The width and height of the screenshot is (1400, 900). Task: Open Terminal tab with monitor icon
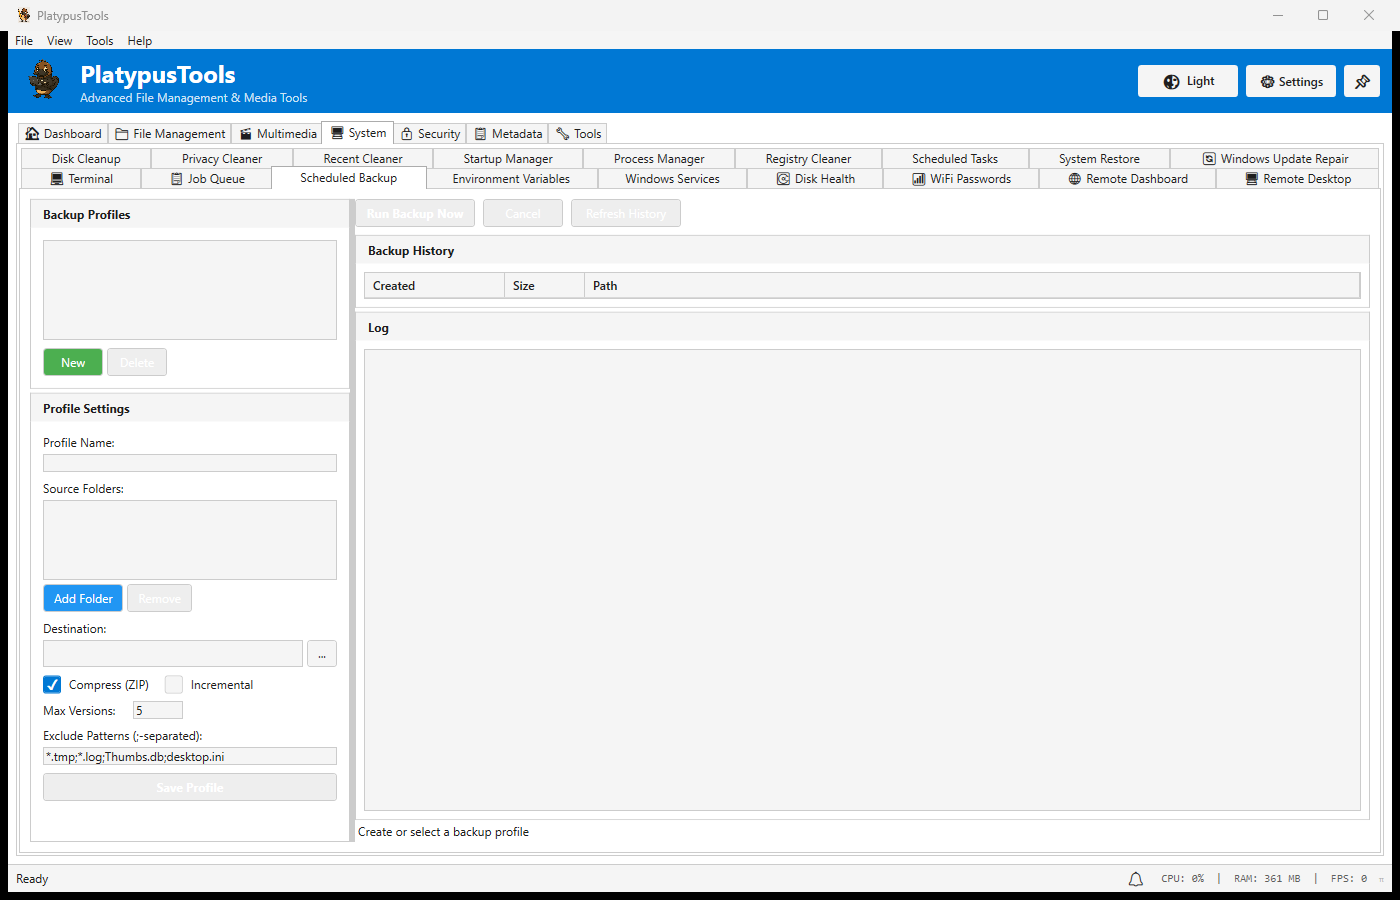pos(58,179)
